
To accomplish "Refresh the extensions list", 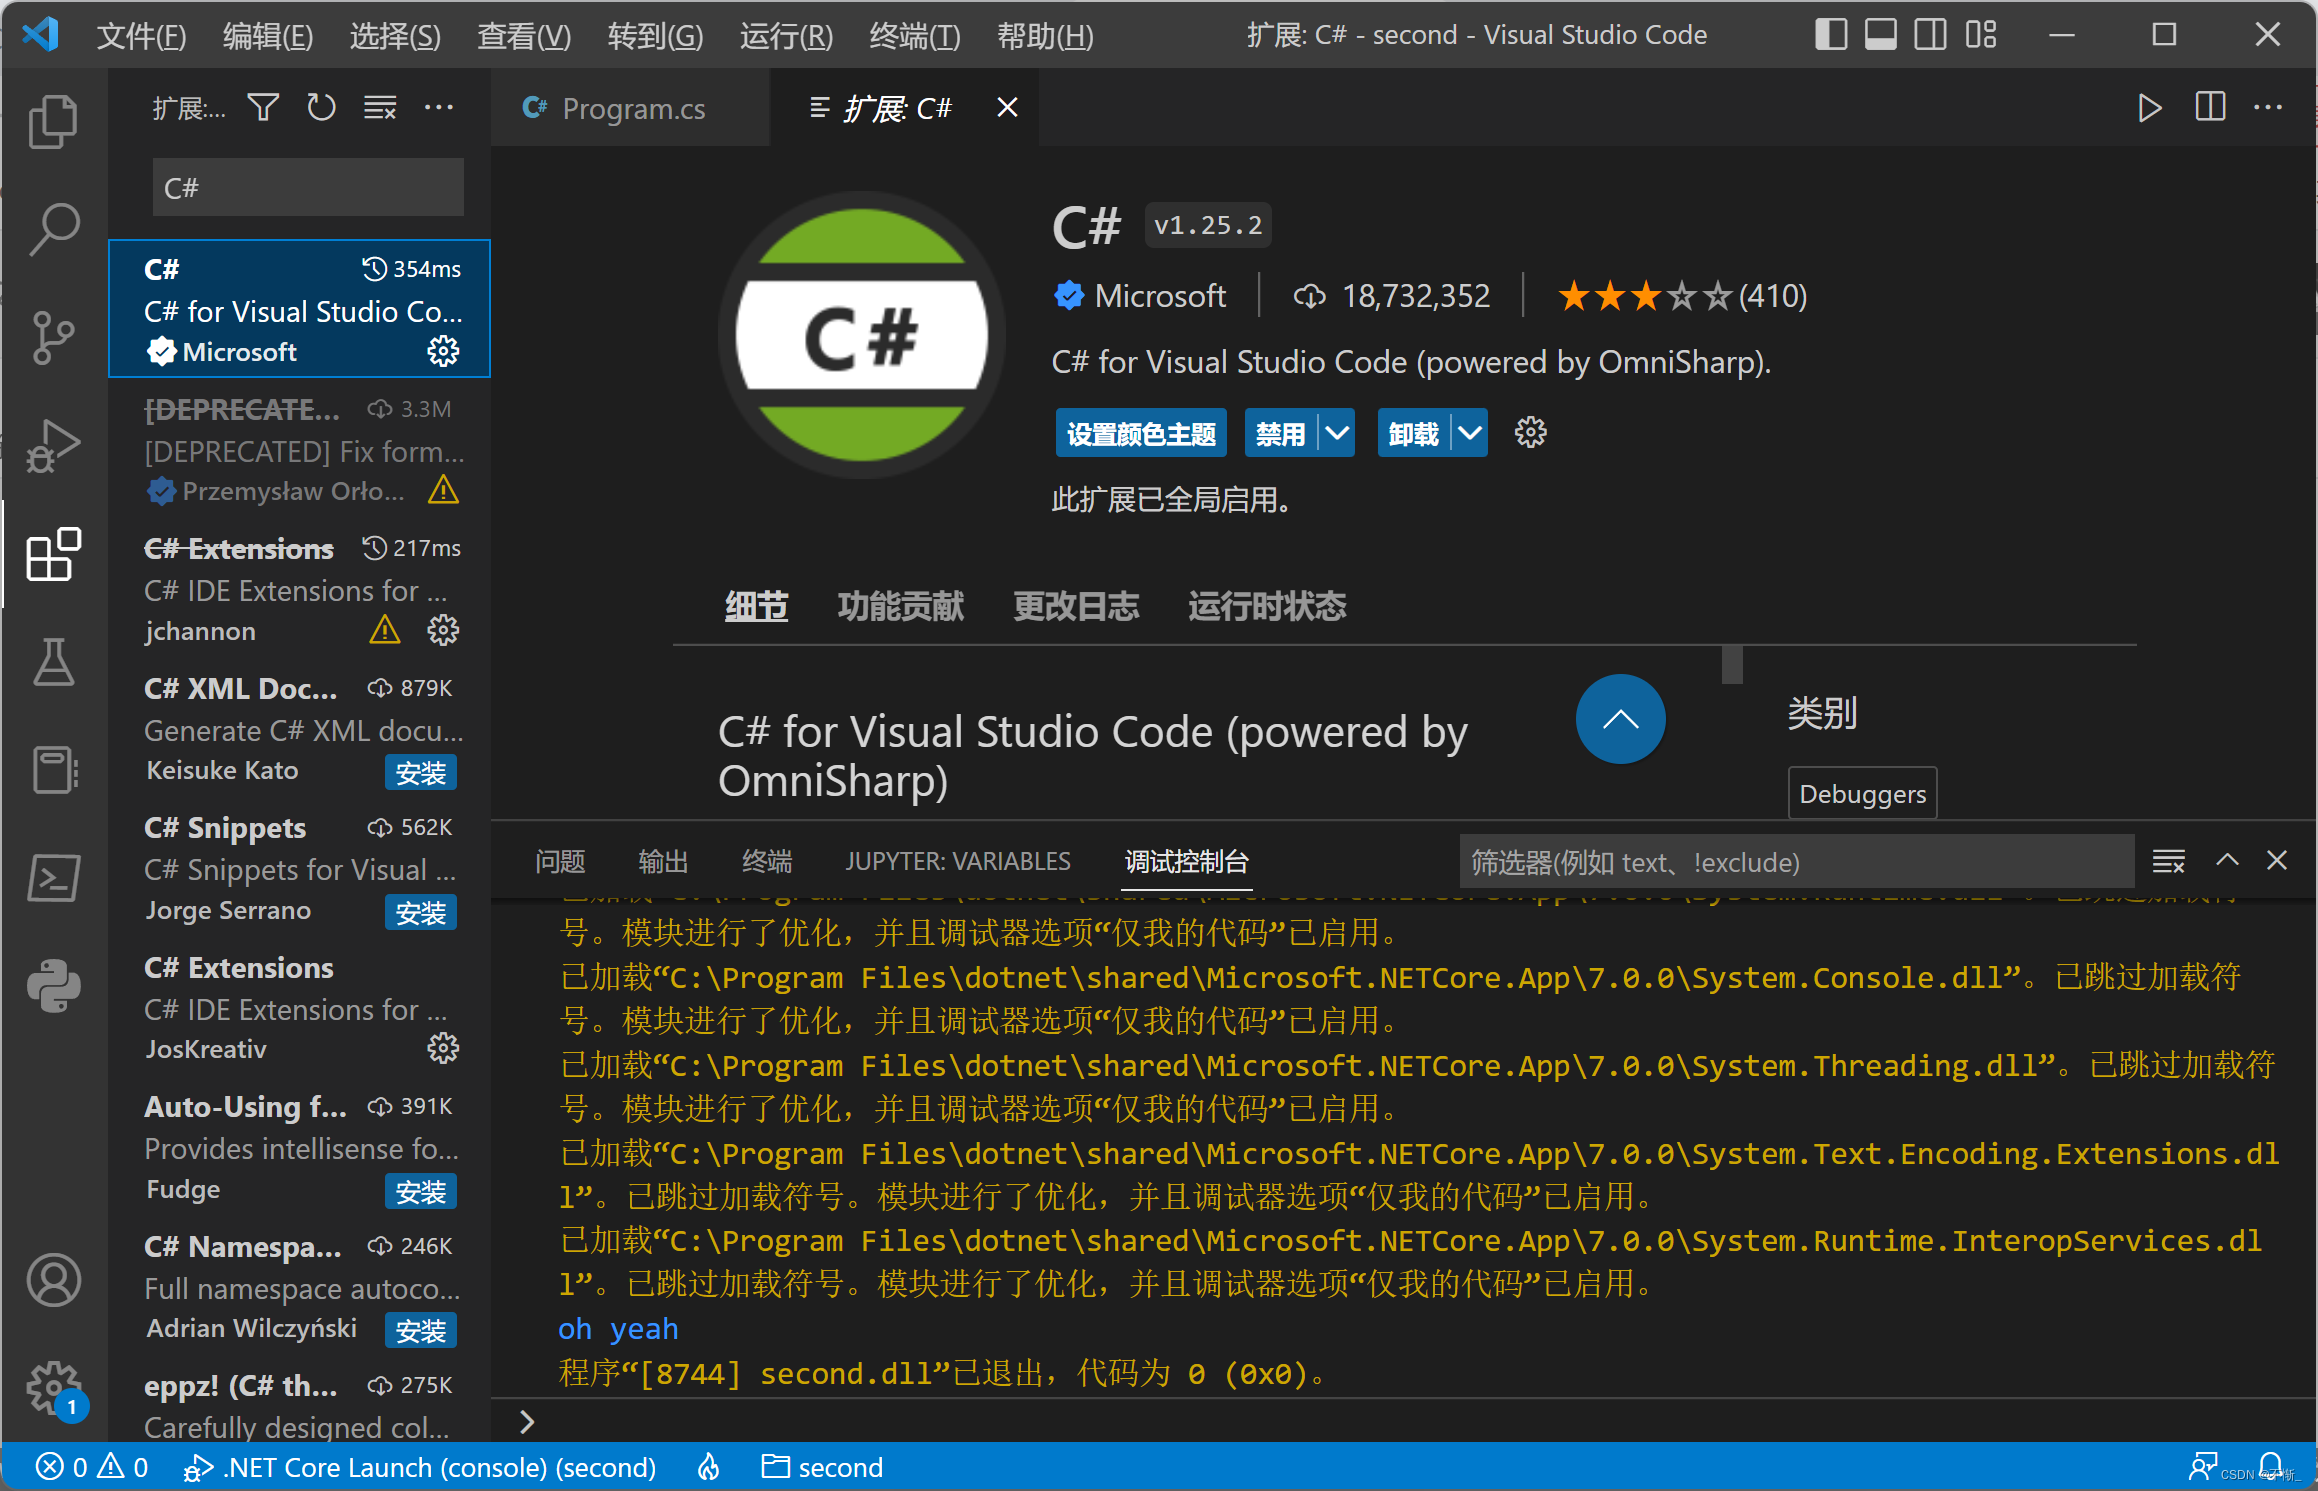I will [x=321, y=107].
